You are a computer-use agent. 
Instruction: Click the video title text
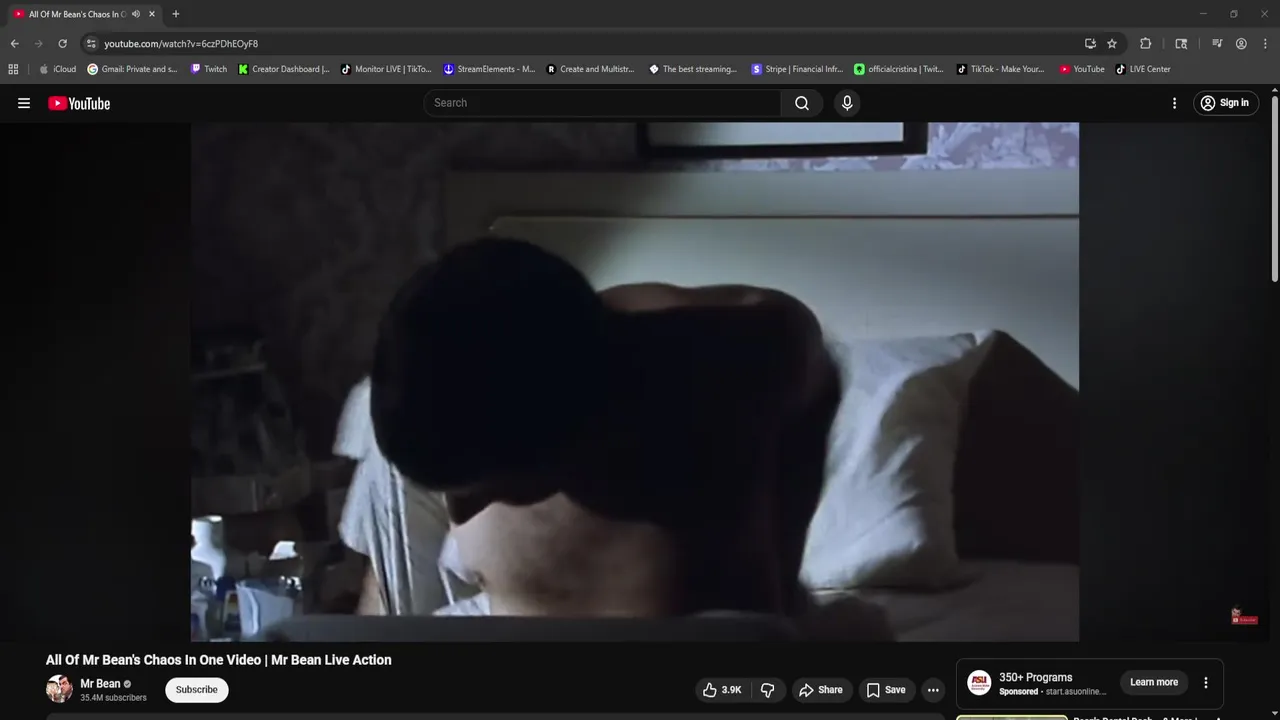[x=218, y=660]
